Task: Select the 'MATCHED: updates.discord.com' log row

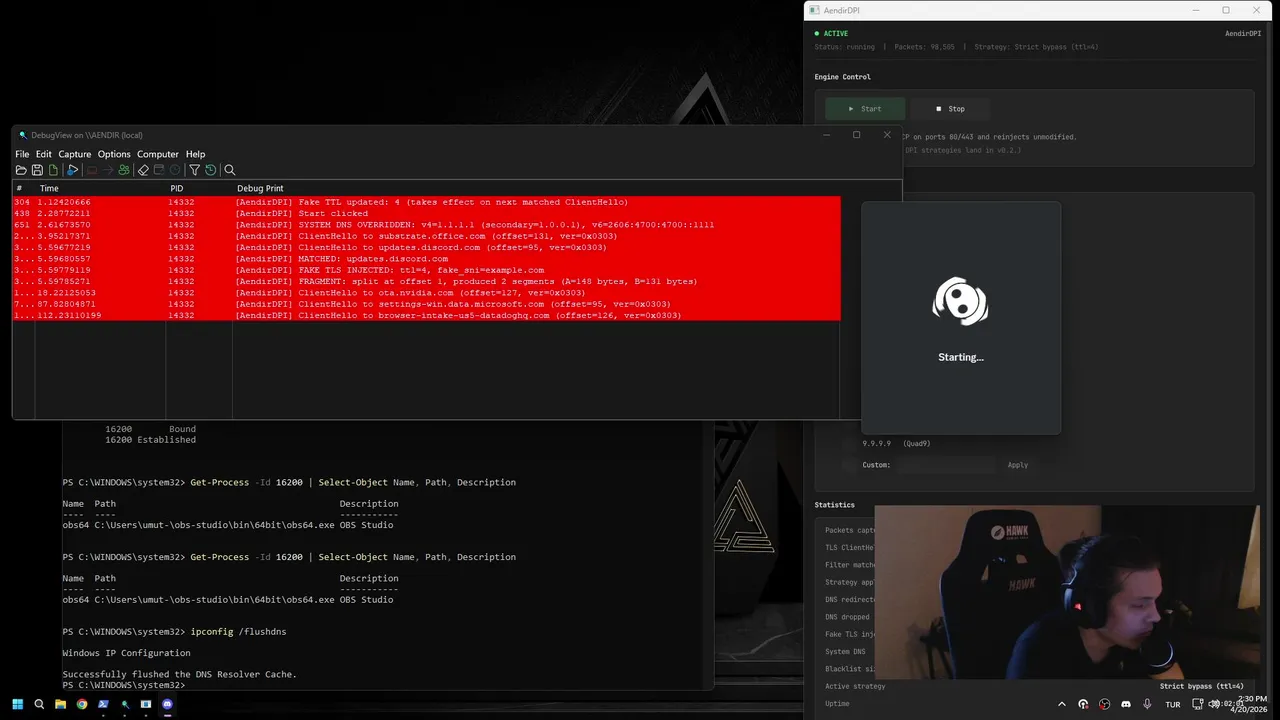Action: click(x=427, y=259)
